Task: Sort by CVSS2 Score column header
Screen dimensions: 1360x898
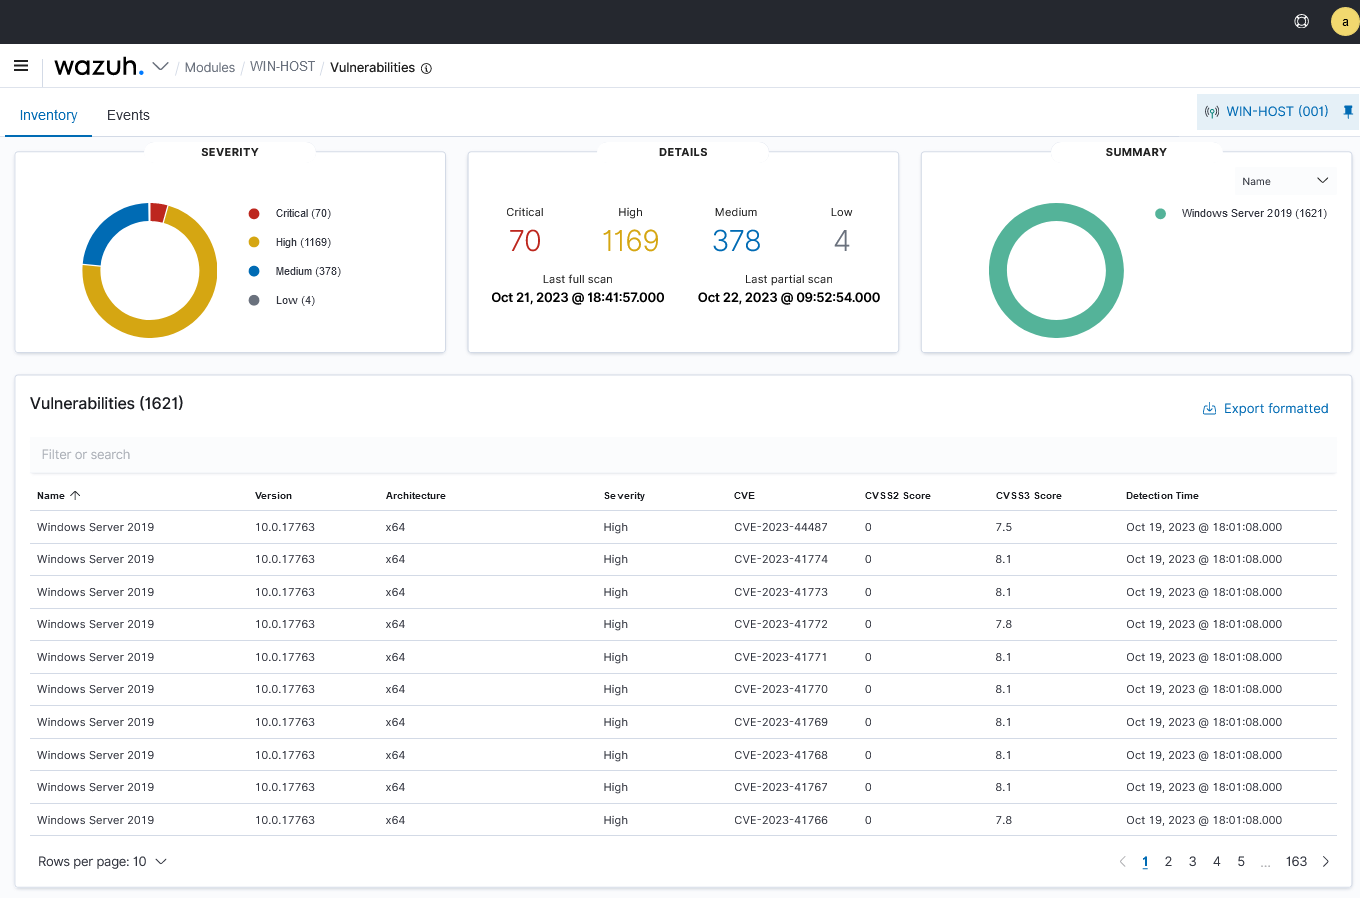Action: (898, 496)
